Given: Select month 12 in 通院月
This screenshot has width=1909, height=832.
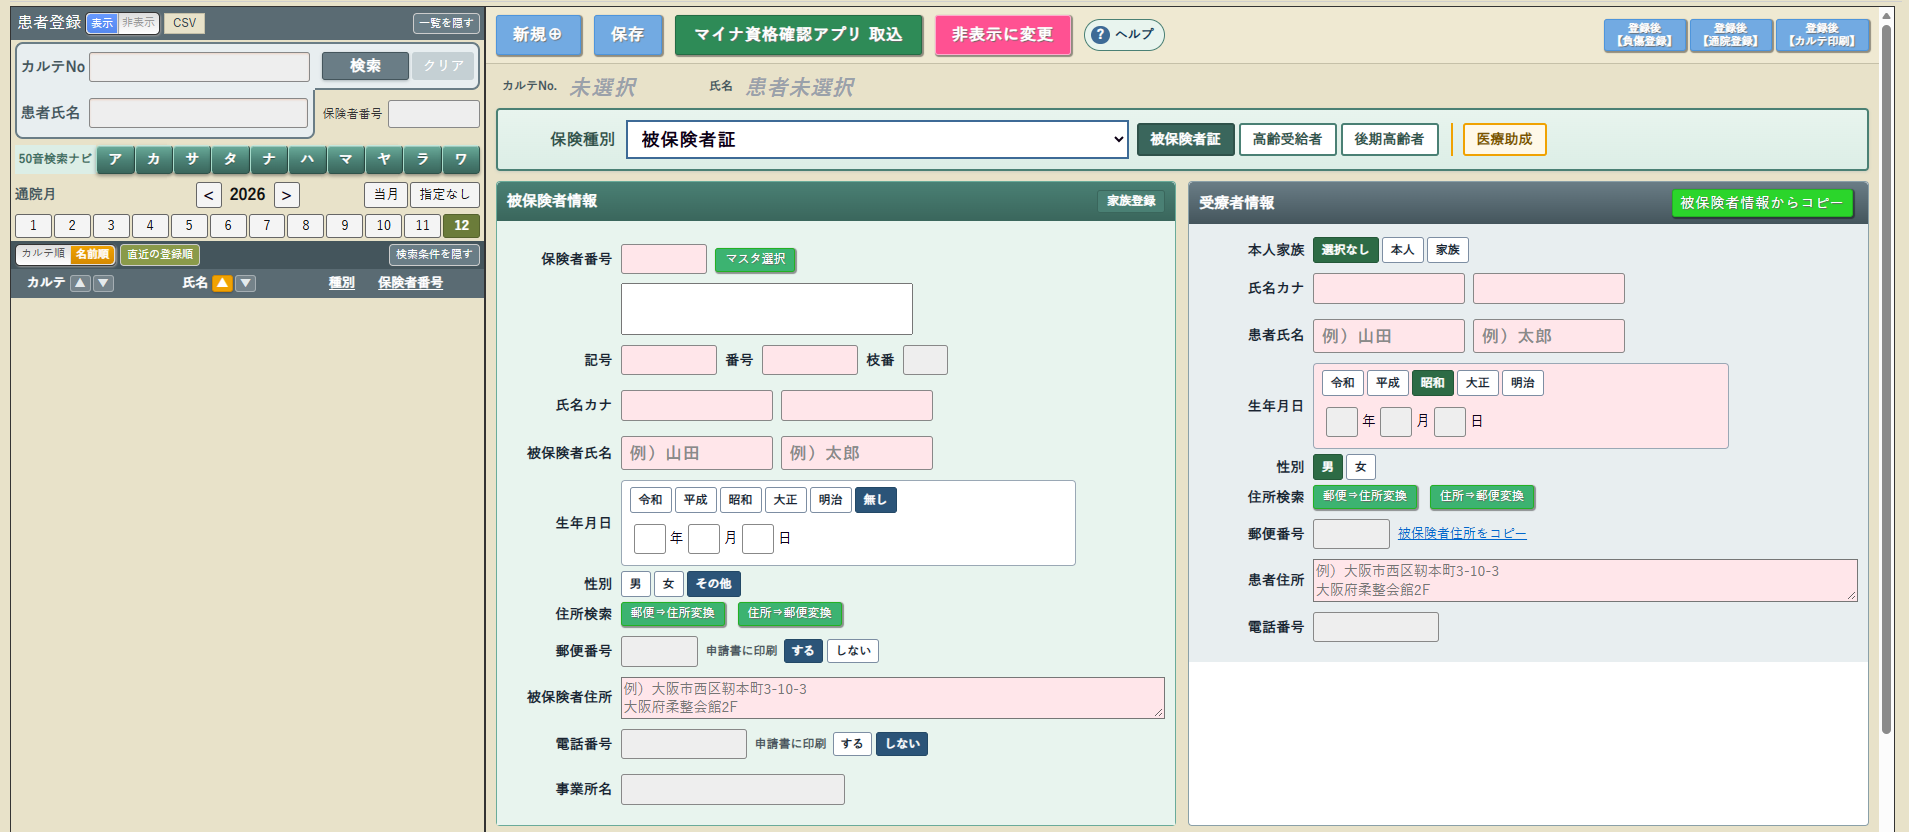Looking at the screenshot, I should pyautogui.click(x=461, y=226).
